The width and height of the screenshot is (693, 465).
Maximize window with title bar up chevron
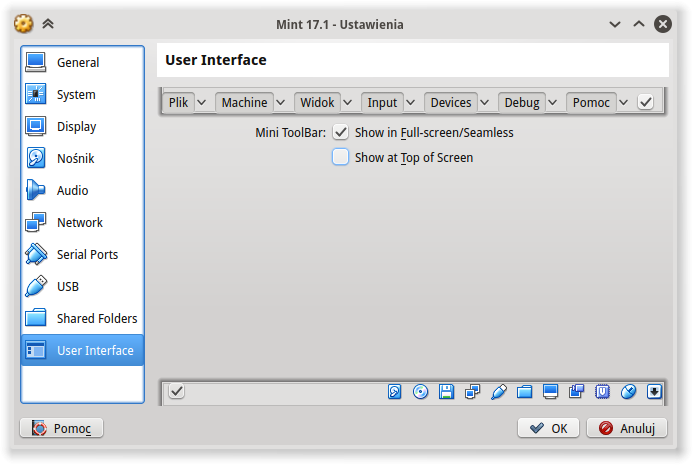click(x=639, y=24)
